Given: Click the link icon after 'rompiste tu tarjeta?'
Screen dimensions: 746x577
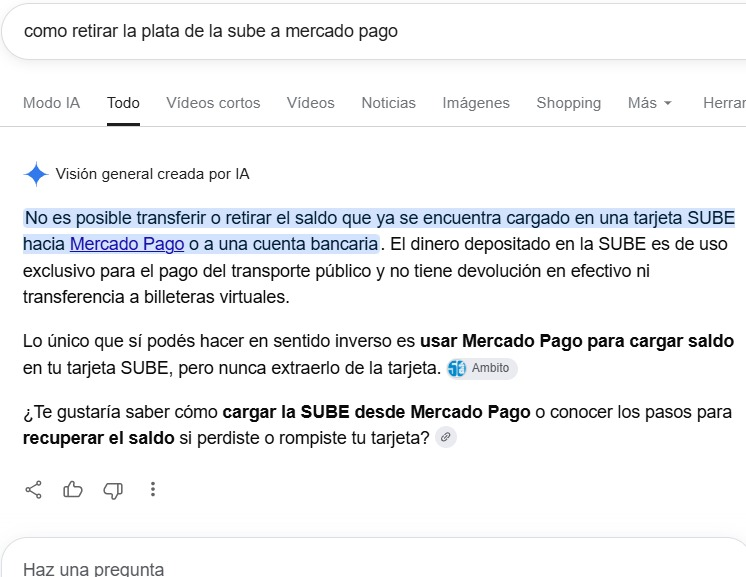Looking at the screenshot, I should point(446,437).
